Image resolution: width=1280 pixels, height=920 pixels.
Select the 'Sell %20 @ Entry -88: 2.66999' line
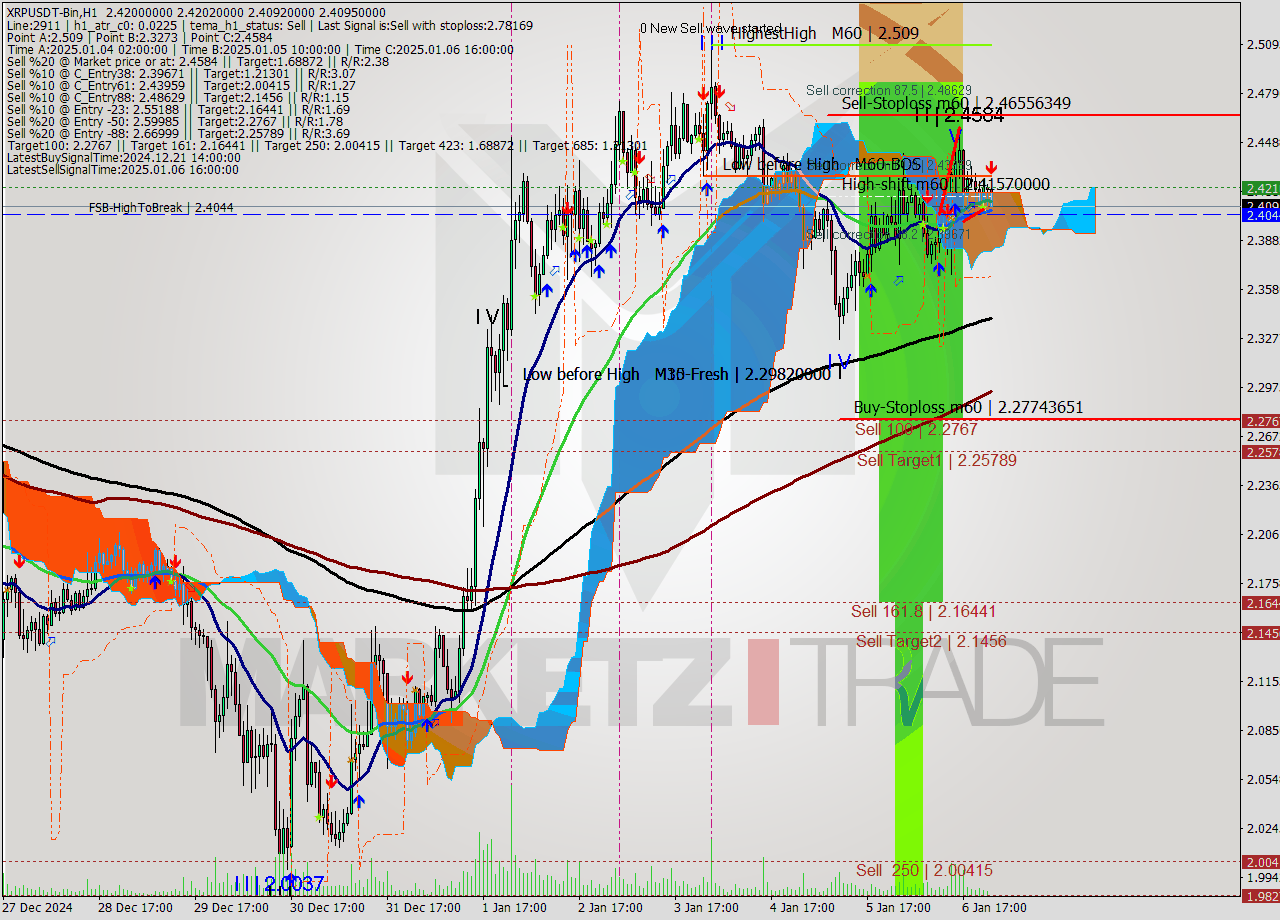pos(178,134)
